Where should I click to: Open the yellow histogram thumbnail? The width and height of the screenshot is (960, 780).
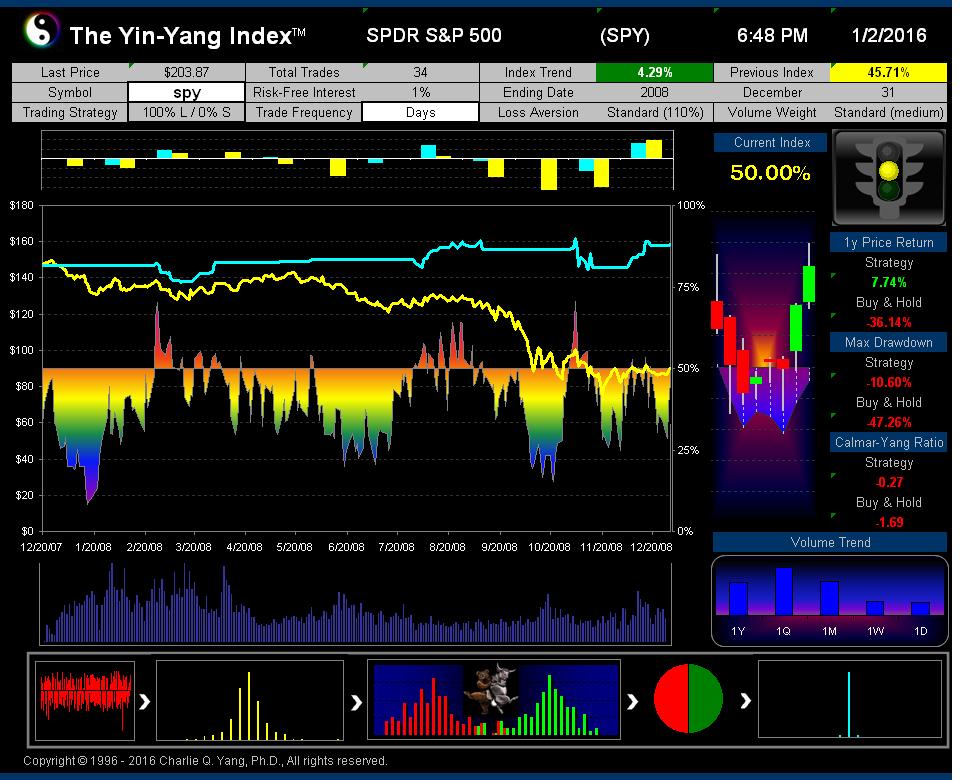click(250, 700)
